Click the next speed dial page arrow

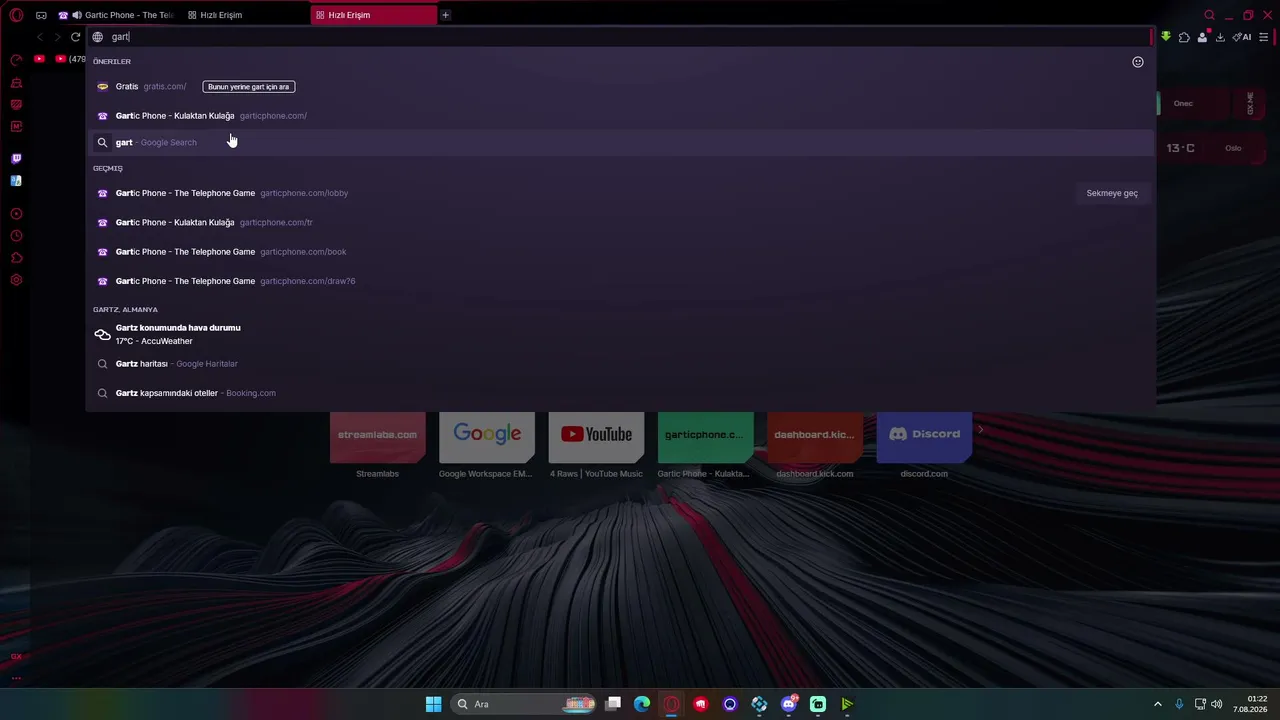(980, 430)
